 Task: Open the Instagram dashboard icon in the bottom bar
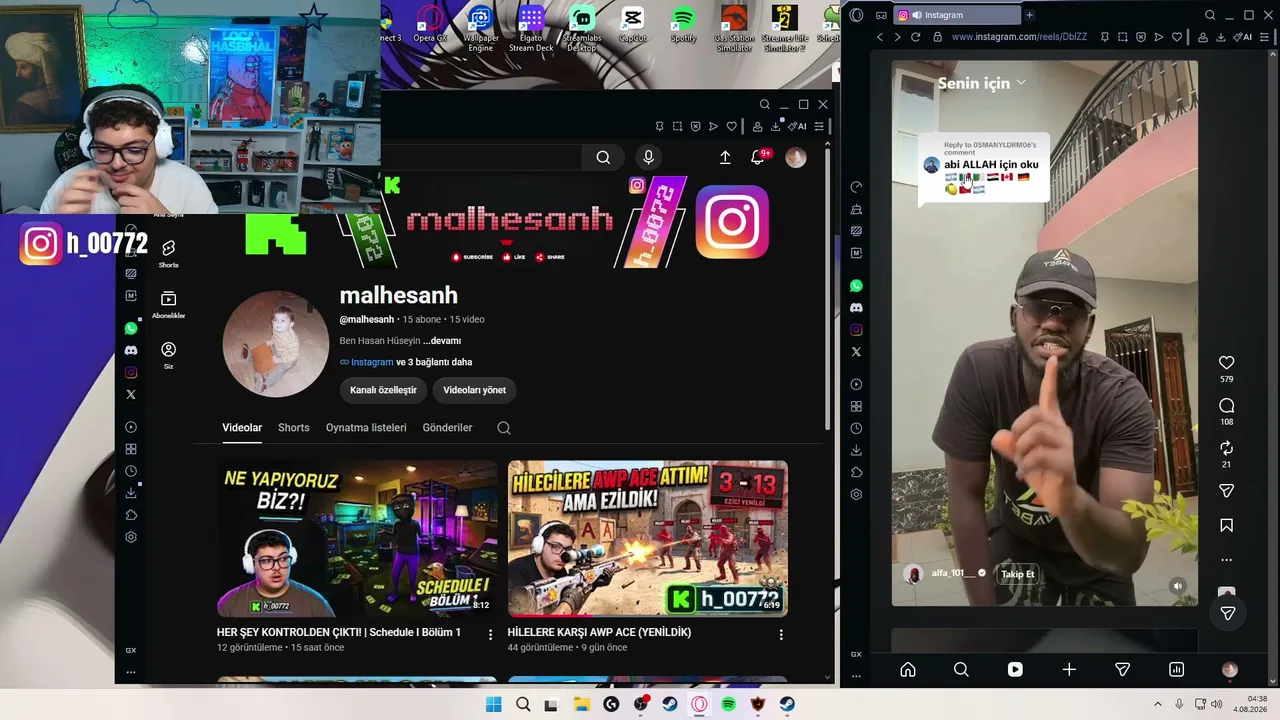point(1176,670)
